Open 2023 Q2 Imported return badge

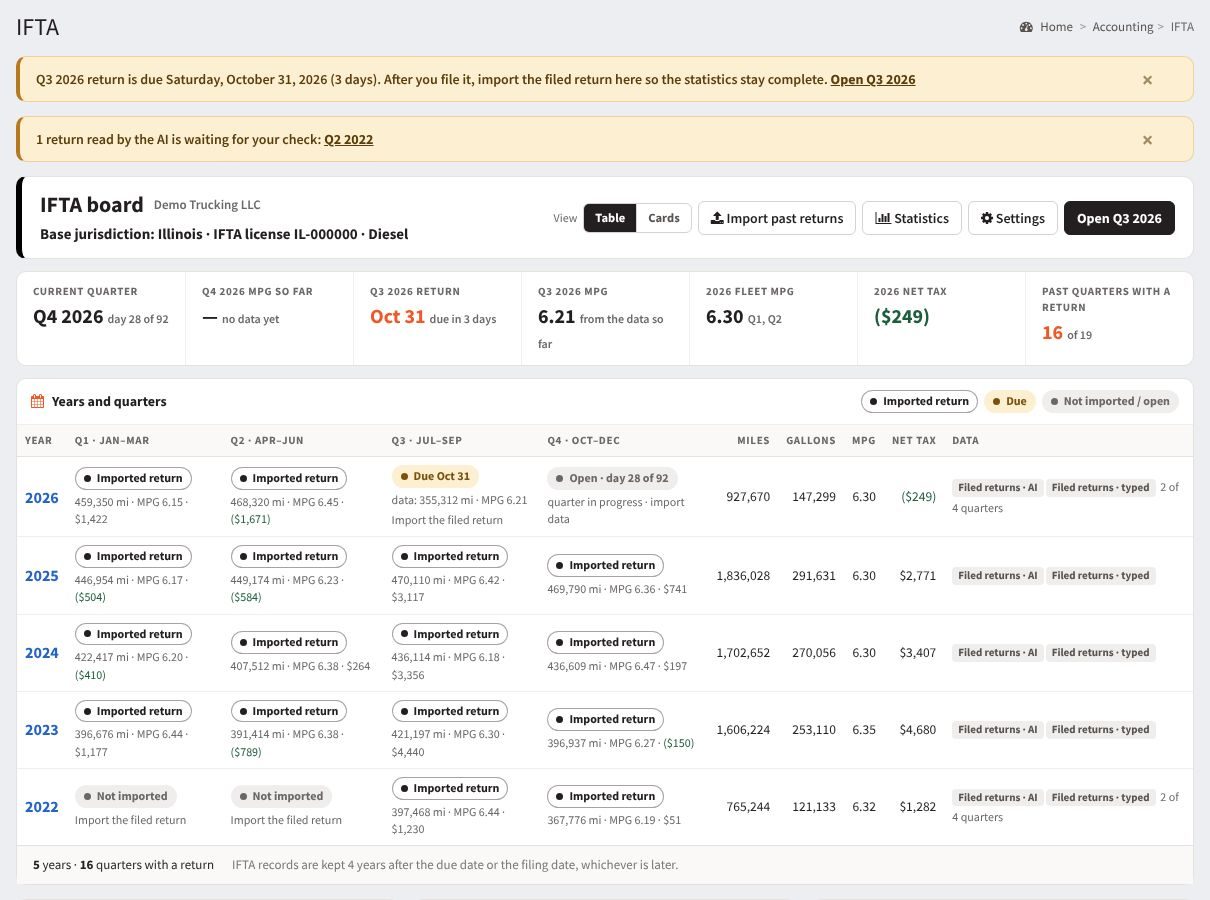(289, 711)
